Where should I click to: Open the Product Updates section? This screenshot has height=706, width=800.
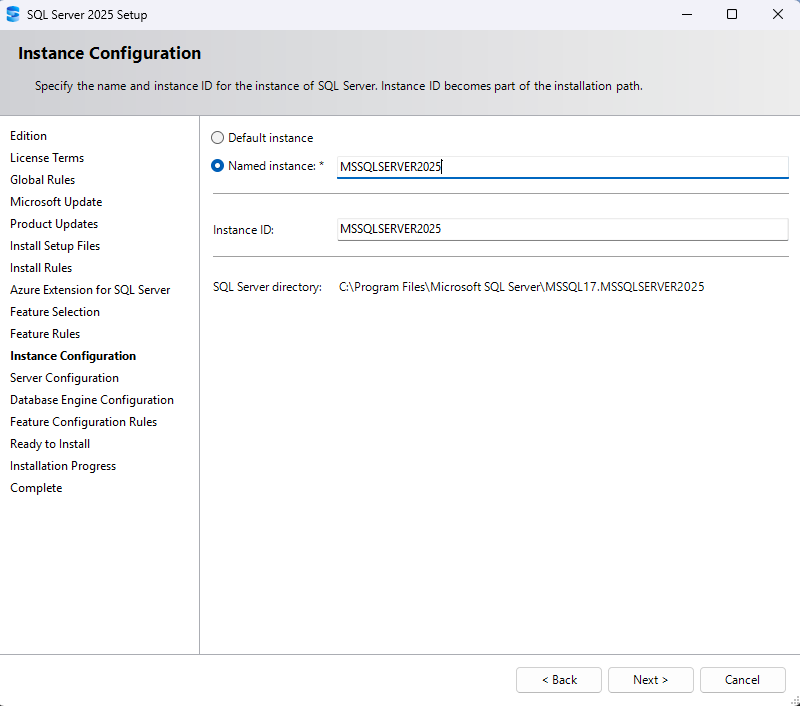53,223
